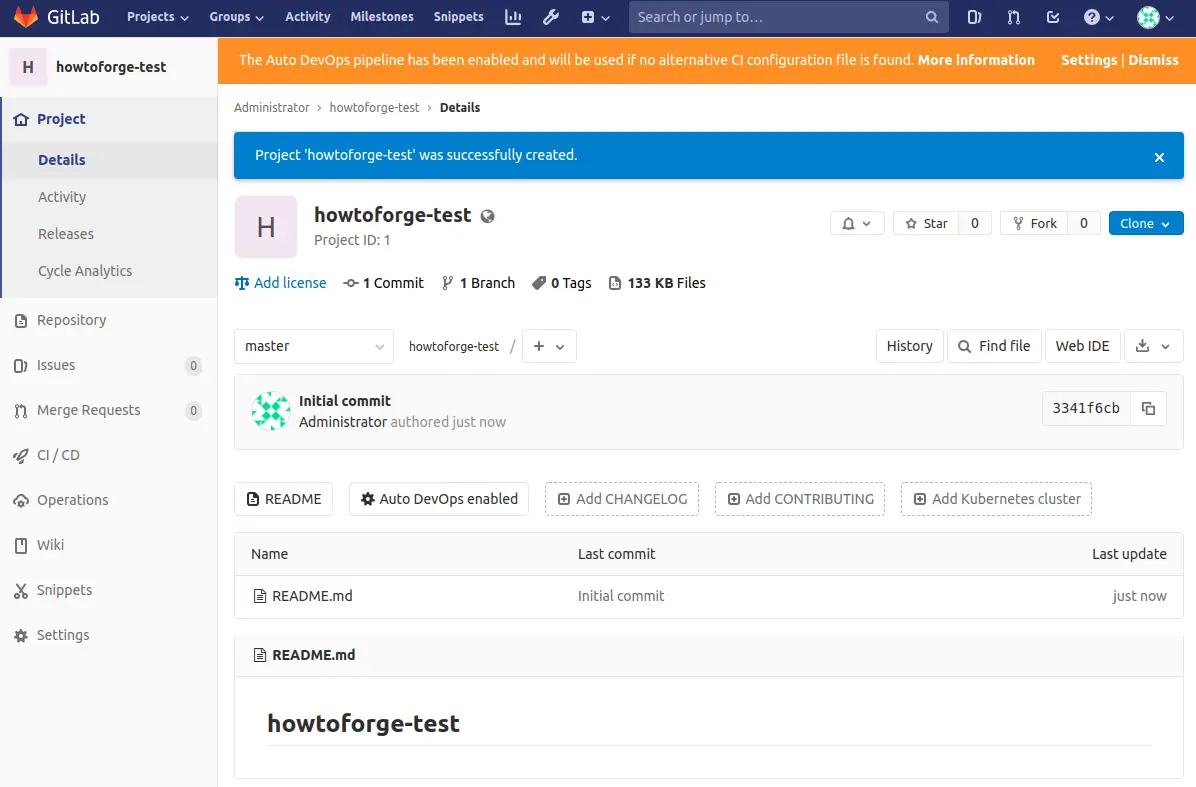Viewport: 1196px width, 787px height.
Task: Click the instance statistics chart icon
Action: [513, 17]
